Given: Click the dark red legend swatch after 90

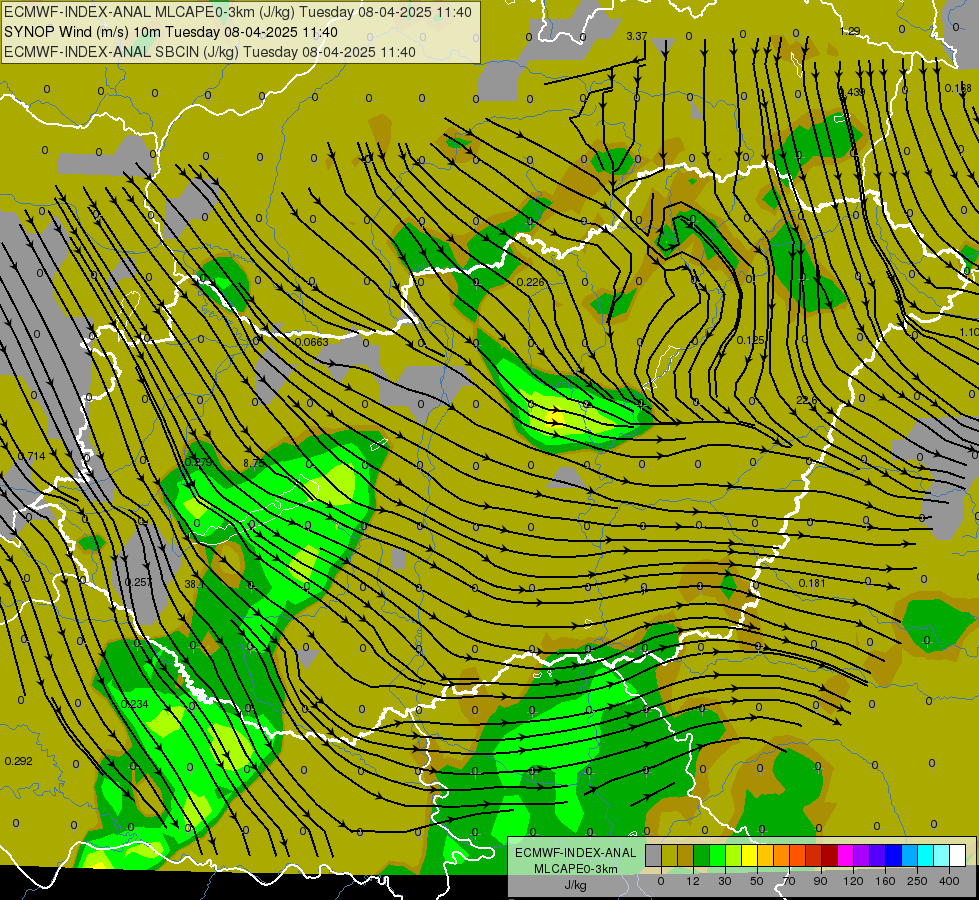Looking at the screenshot, I should pyautogui.click(x=830, y=855).
